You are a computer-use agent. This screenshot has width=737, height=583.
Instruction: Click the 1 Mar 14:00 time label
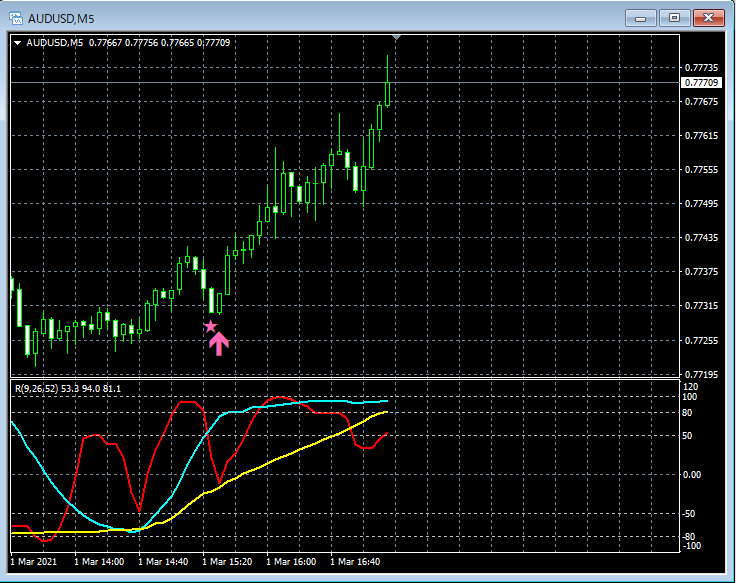(99, 562)
